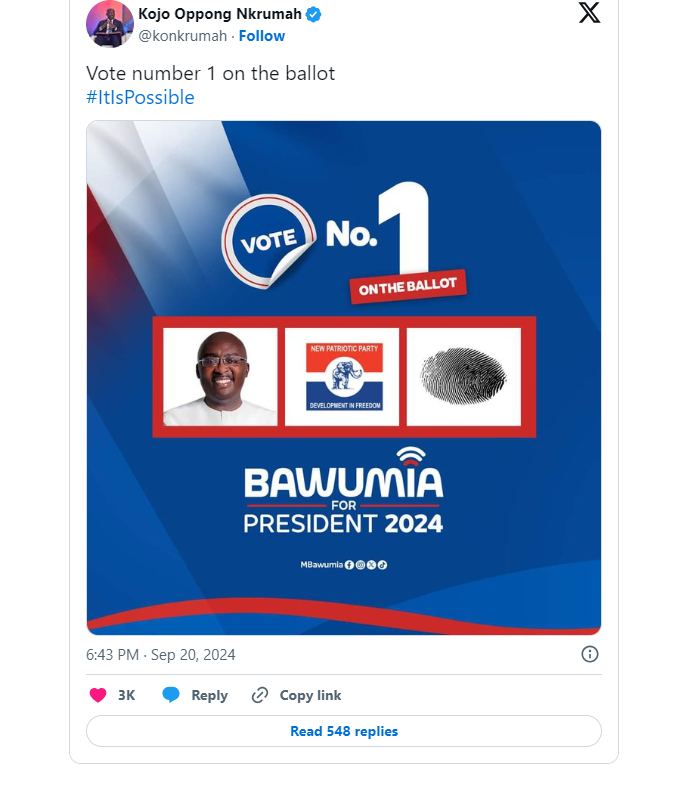Click the Read 548 replies button
696x795 pixels.
(344, 731)
